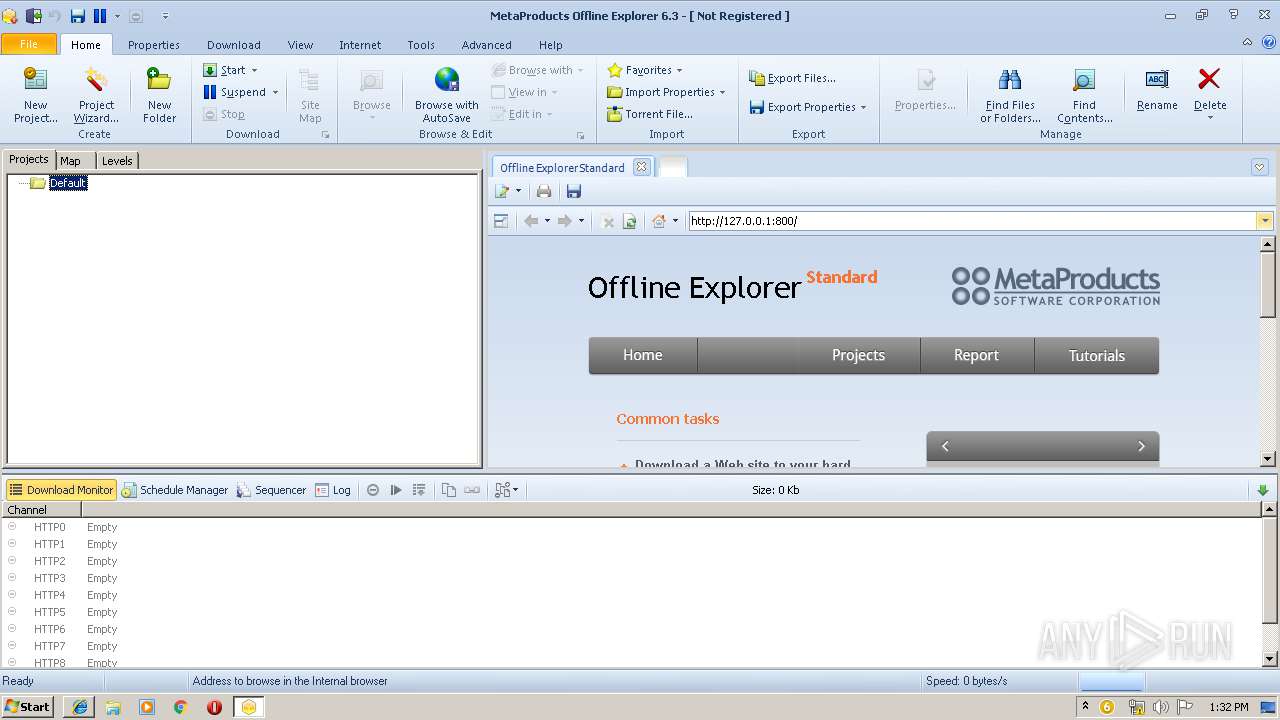This screenshot has height=720, width=1280.
Task: Expand the browser tab list dropdown
Action: (x=1259, y=167)
